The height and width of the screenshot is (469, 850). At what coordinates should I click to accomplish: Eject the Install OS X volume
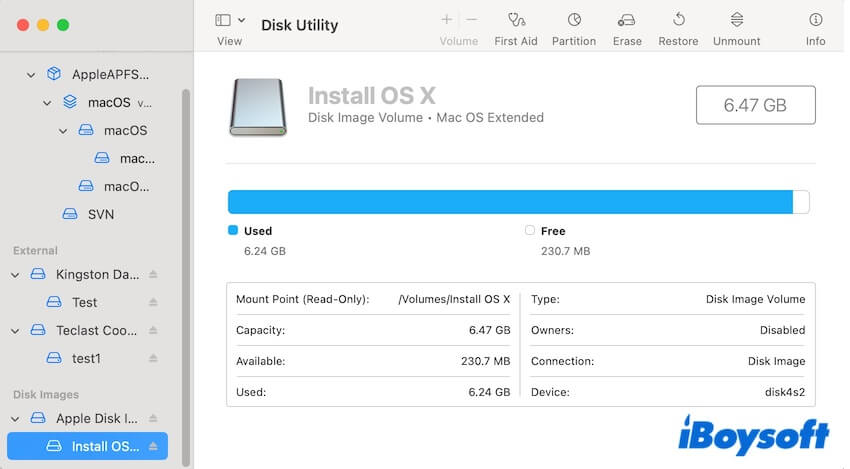153,446
